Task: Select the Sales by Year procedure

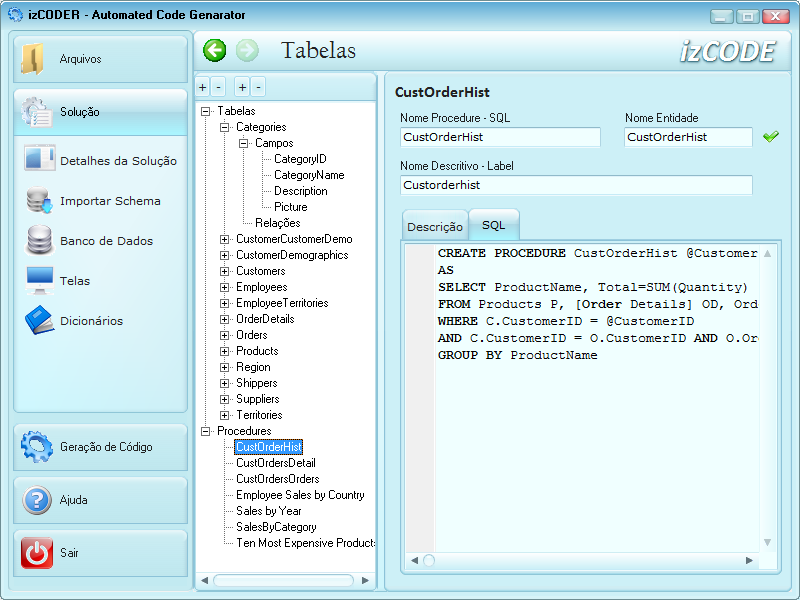Action: click(268, 511)
